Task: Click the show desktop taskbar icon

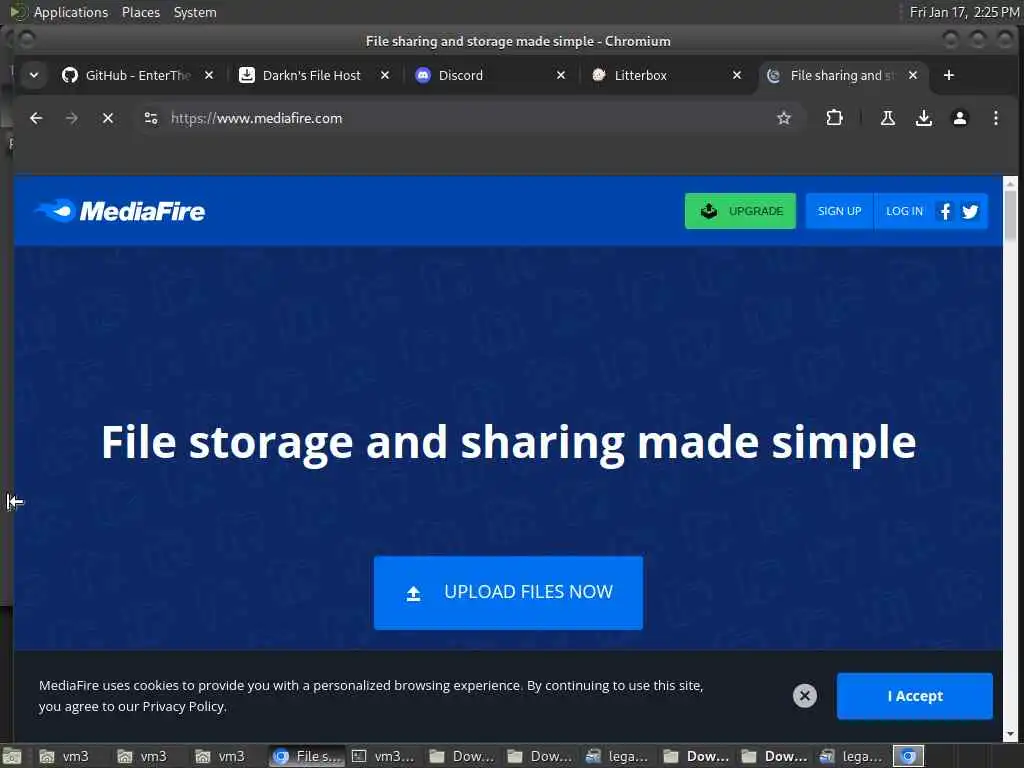Action: 12,756
